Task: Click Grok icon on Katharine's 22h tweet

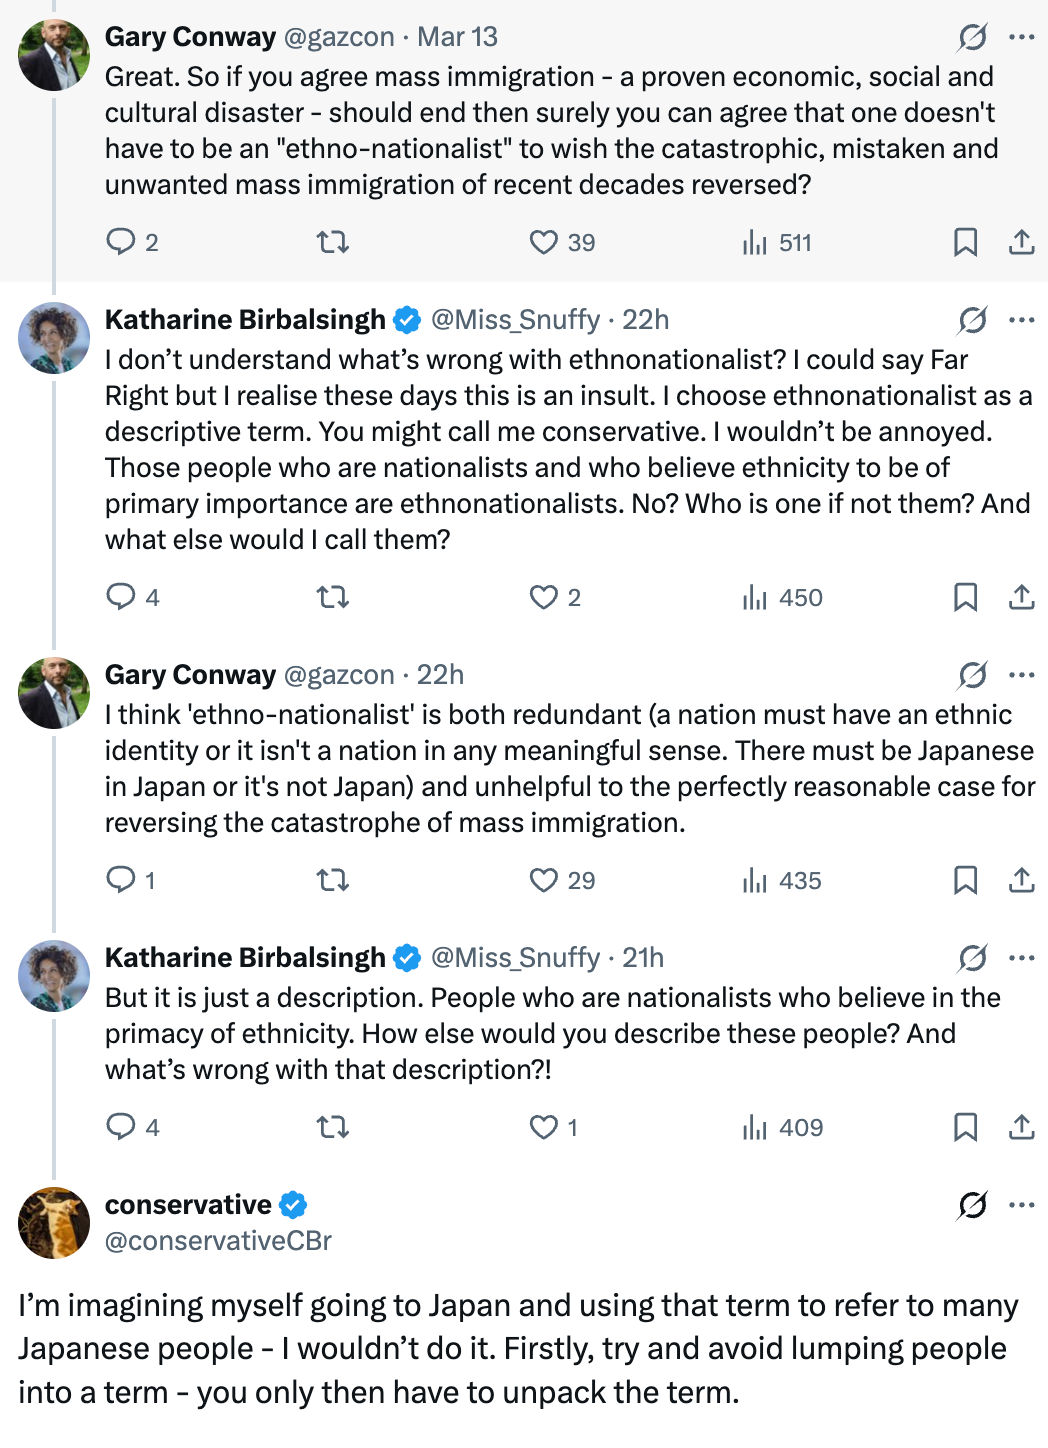Action: tap(972, 320)
